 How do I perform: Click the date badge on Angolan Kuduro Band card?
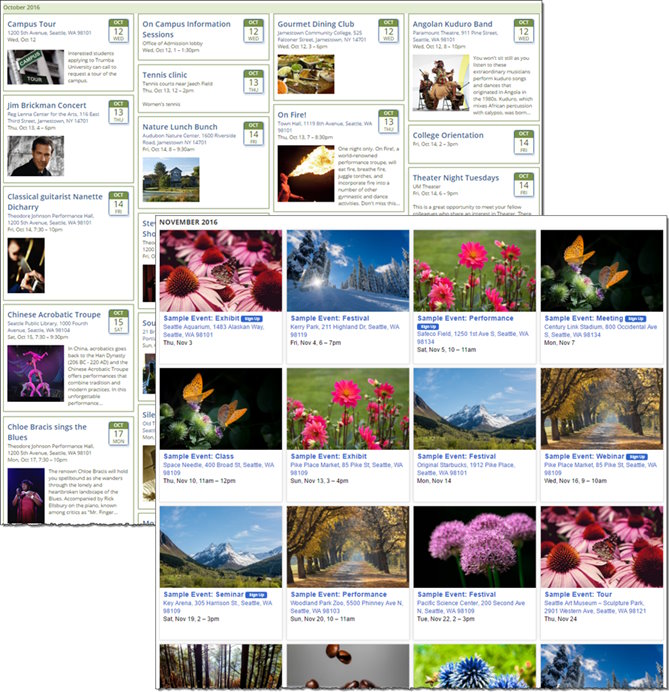523,30
